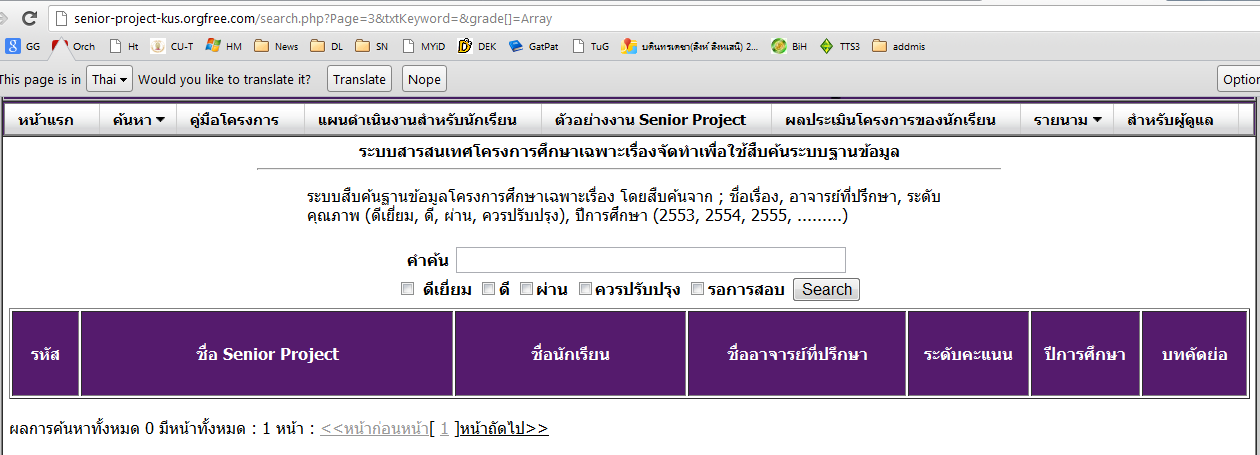Viewport: 1260px width, 455px height.
Task: Expand the ค้นหา dropdown menu
Action: click(x=138, y=120)
